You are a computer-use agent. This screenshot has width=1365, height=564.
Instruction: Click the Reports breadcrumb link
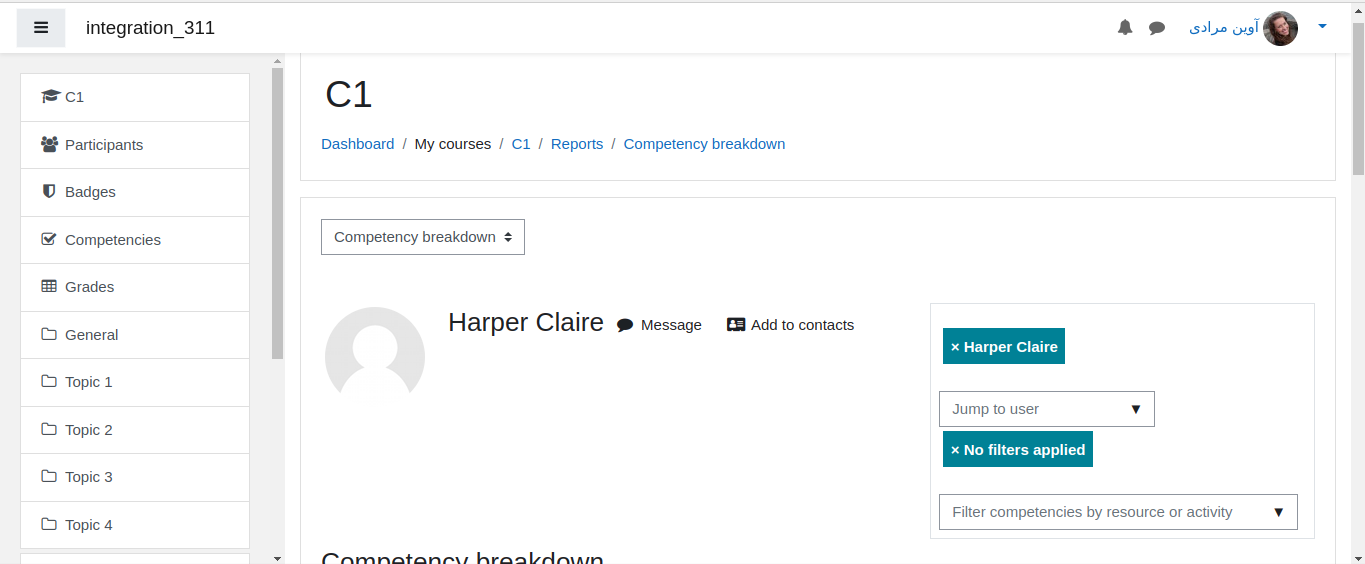[577, 144]
